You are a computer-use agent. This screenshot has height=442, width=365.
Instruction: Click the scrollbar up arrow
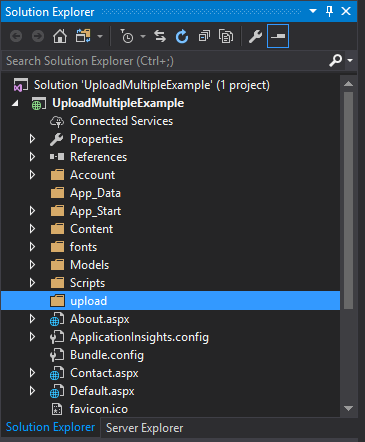click(x=349, y=83)
